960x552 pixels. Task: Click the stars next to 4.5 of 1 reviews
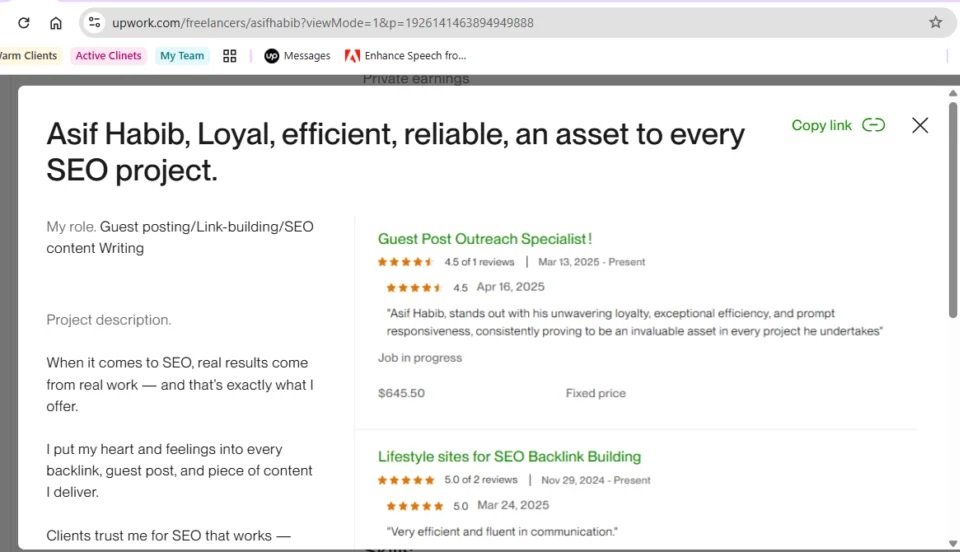pyautogui.click(x=405, y=262)
